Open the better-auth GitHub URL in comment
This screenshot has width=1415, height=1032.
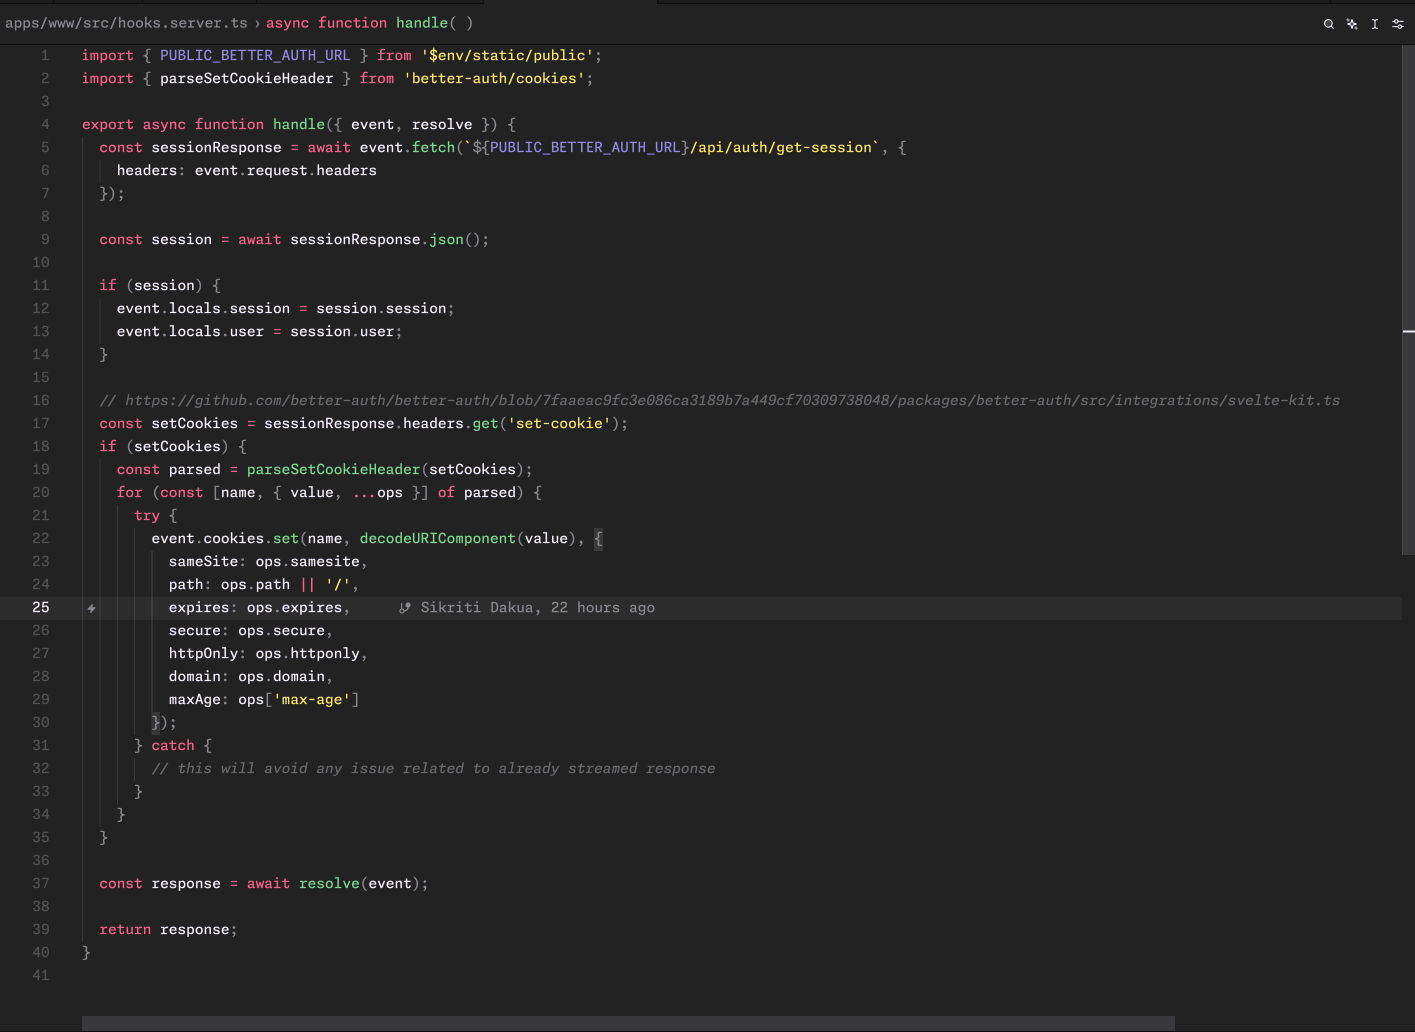(731, 400)
